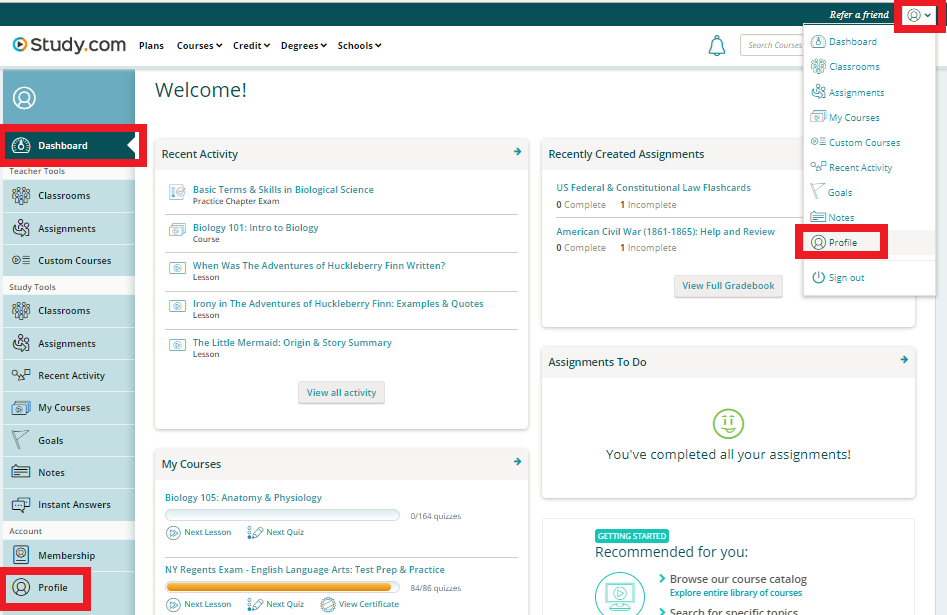Open Goals flag icon in sidebar
This screenshot has width=947, height=615.
pos(20,440)
